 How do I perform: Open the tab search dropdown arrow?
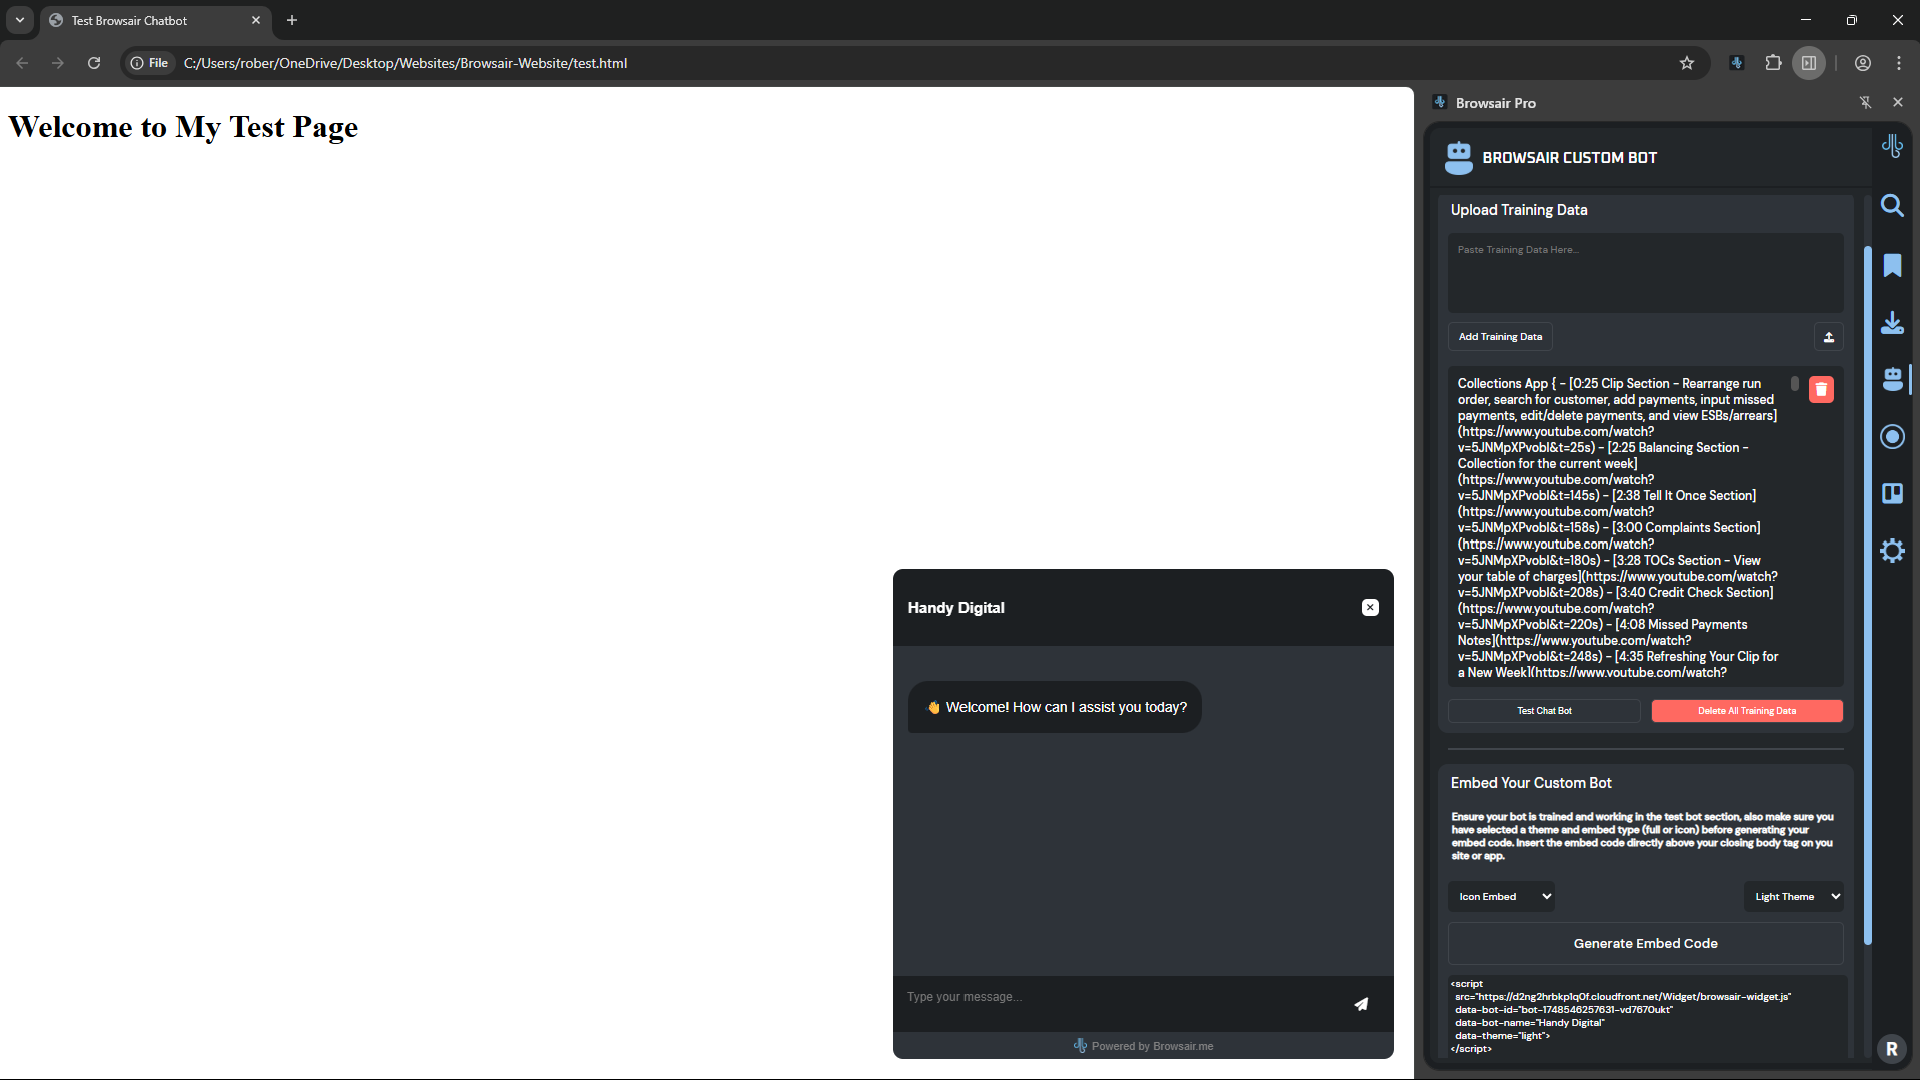point(19,20)
